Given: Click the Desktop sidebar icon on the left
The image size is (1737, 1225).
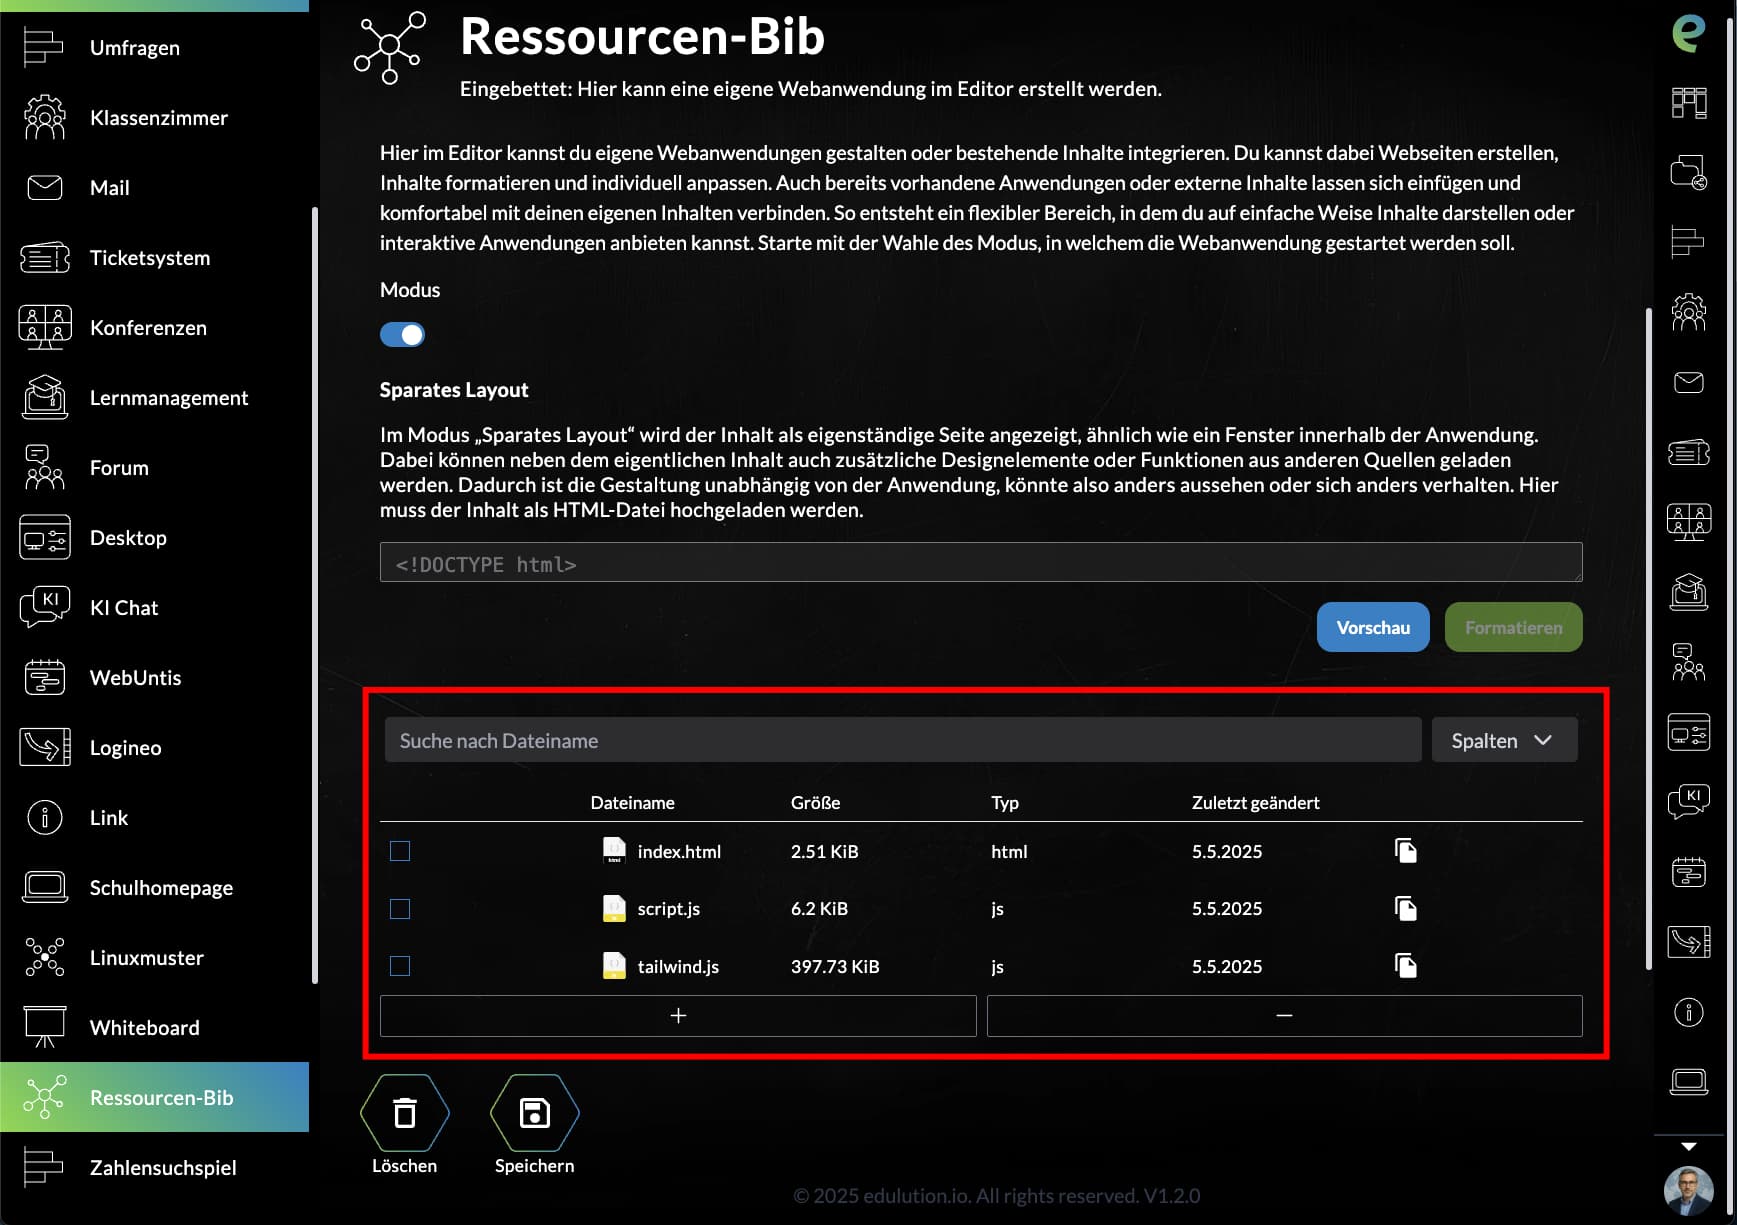Looking at the screenshot, I should pyautogui.click(x=44, y=537).
